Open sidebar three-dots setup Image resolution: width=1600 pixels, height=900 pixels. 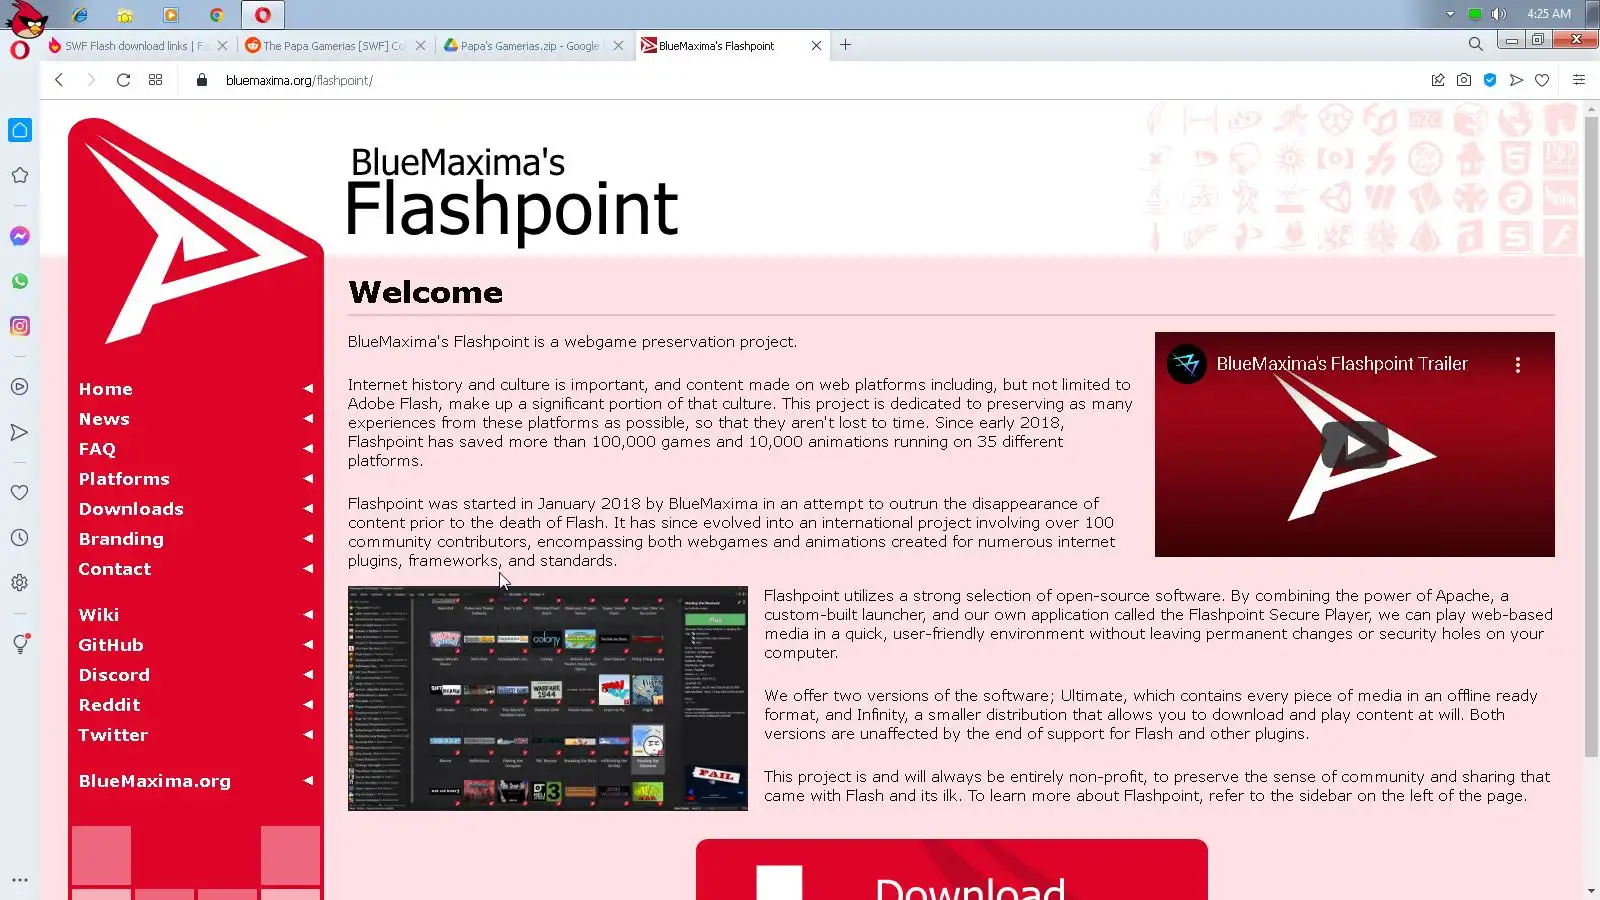click(20, 880)
